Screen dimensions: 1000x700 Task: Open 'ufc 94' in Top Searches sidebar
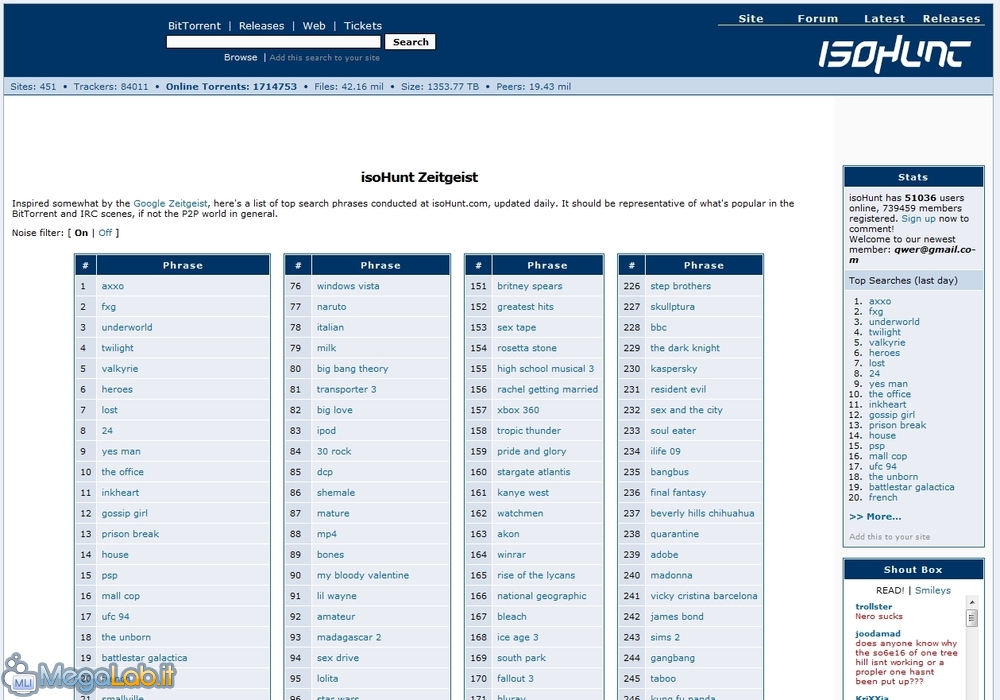point(883,466)
